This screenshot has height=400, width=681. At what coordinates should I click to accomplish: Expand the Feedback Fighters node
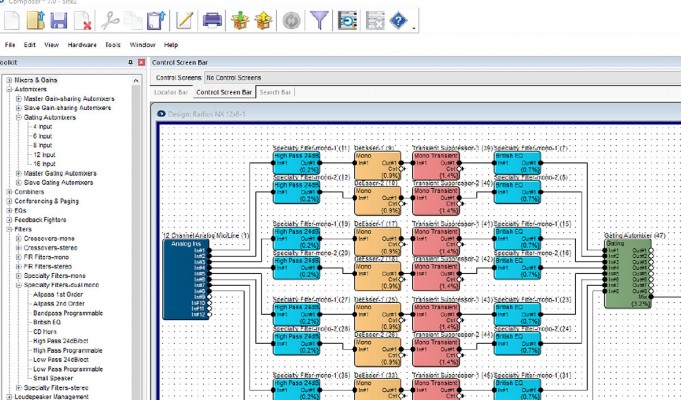(x=9, y=220)
